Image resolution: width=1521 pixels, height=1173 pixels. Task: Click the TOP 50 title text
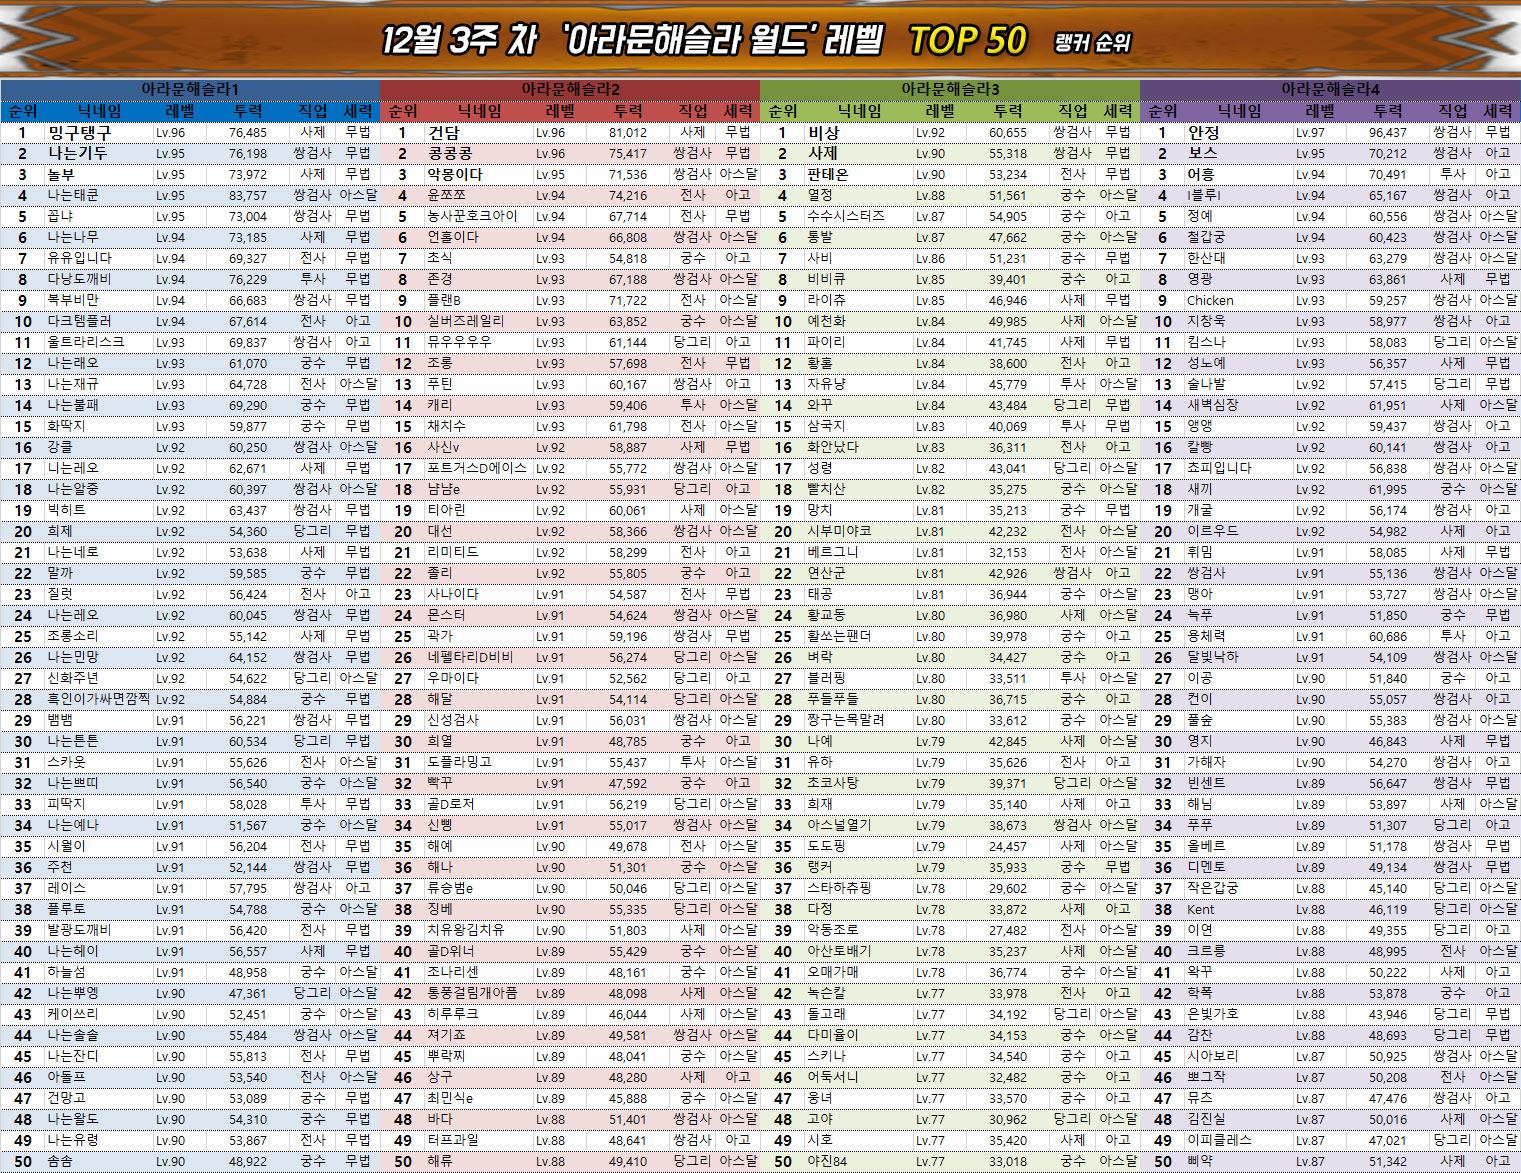967,41
